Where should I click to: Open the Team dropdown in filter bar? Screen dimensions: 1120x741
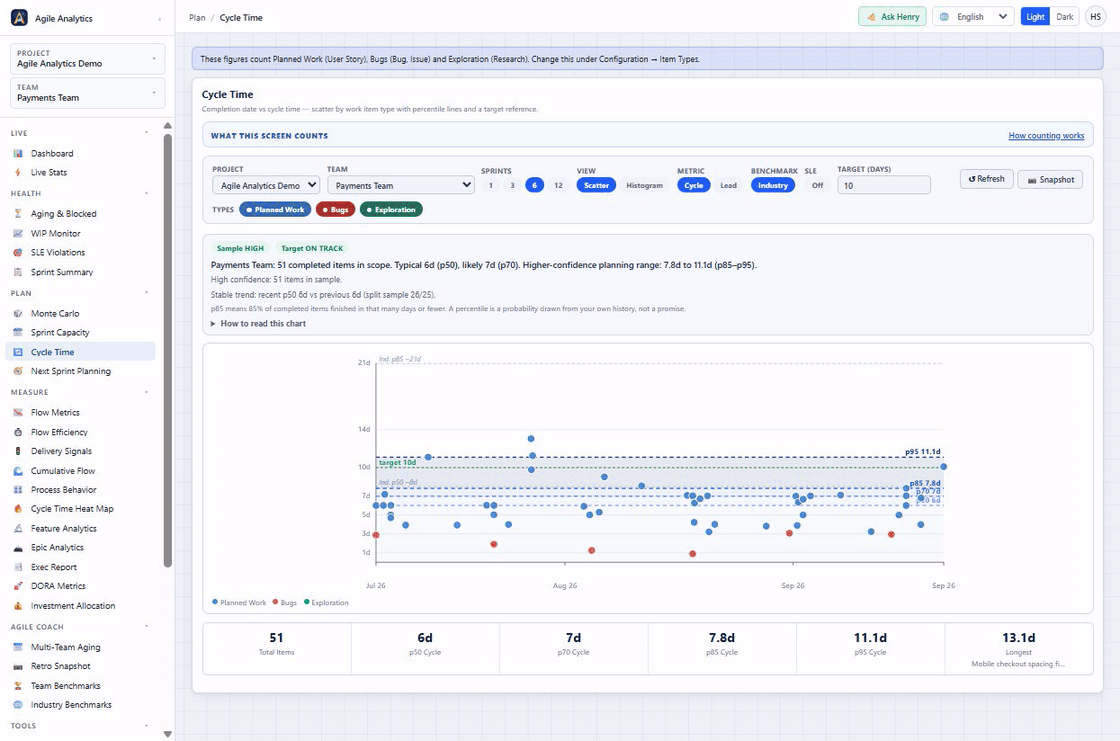pyautogui.click(x=401, y=185)
